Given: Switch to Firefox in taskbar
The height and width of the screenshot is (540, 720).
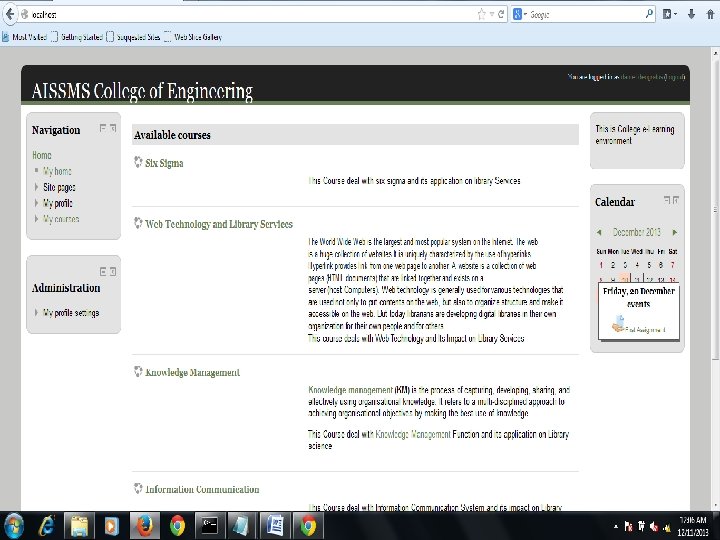Looking at the screenshot, I should pos(145,526).
